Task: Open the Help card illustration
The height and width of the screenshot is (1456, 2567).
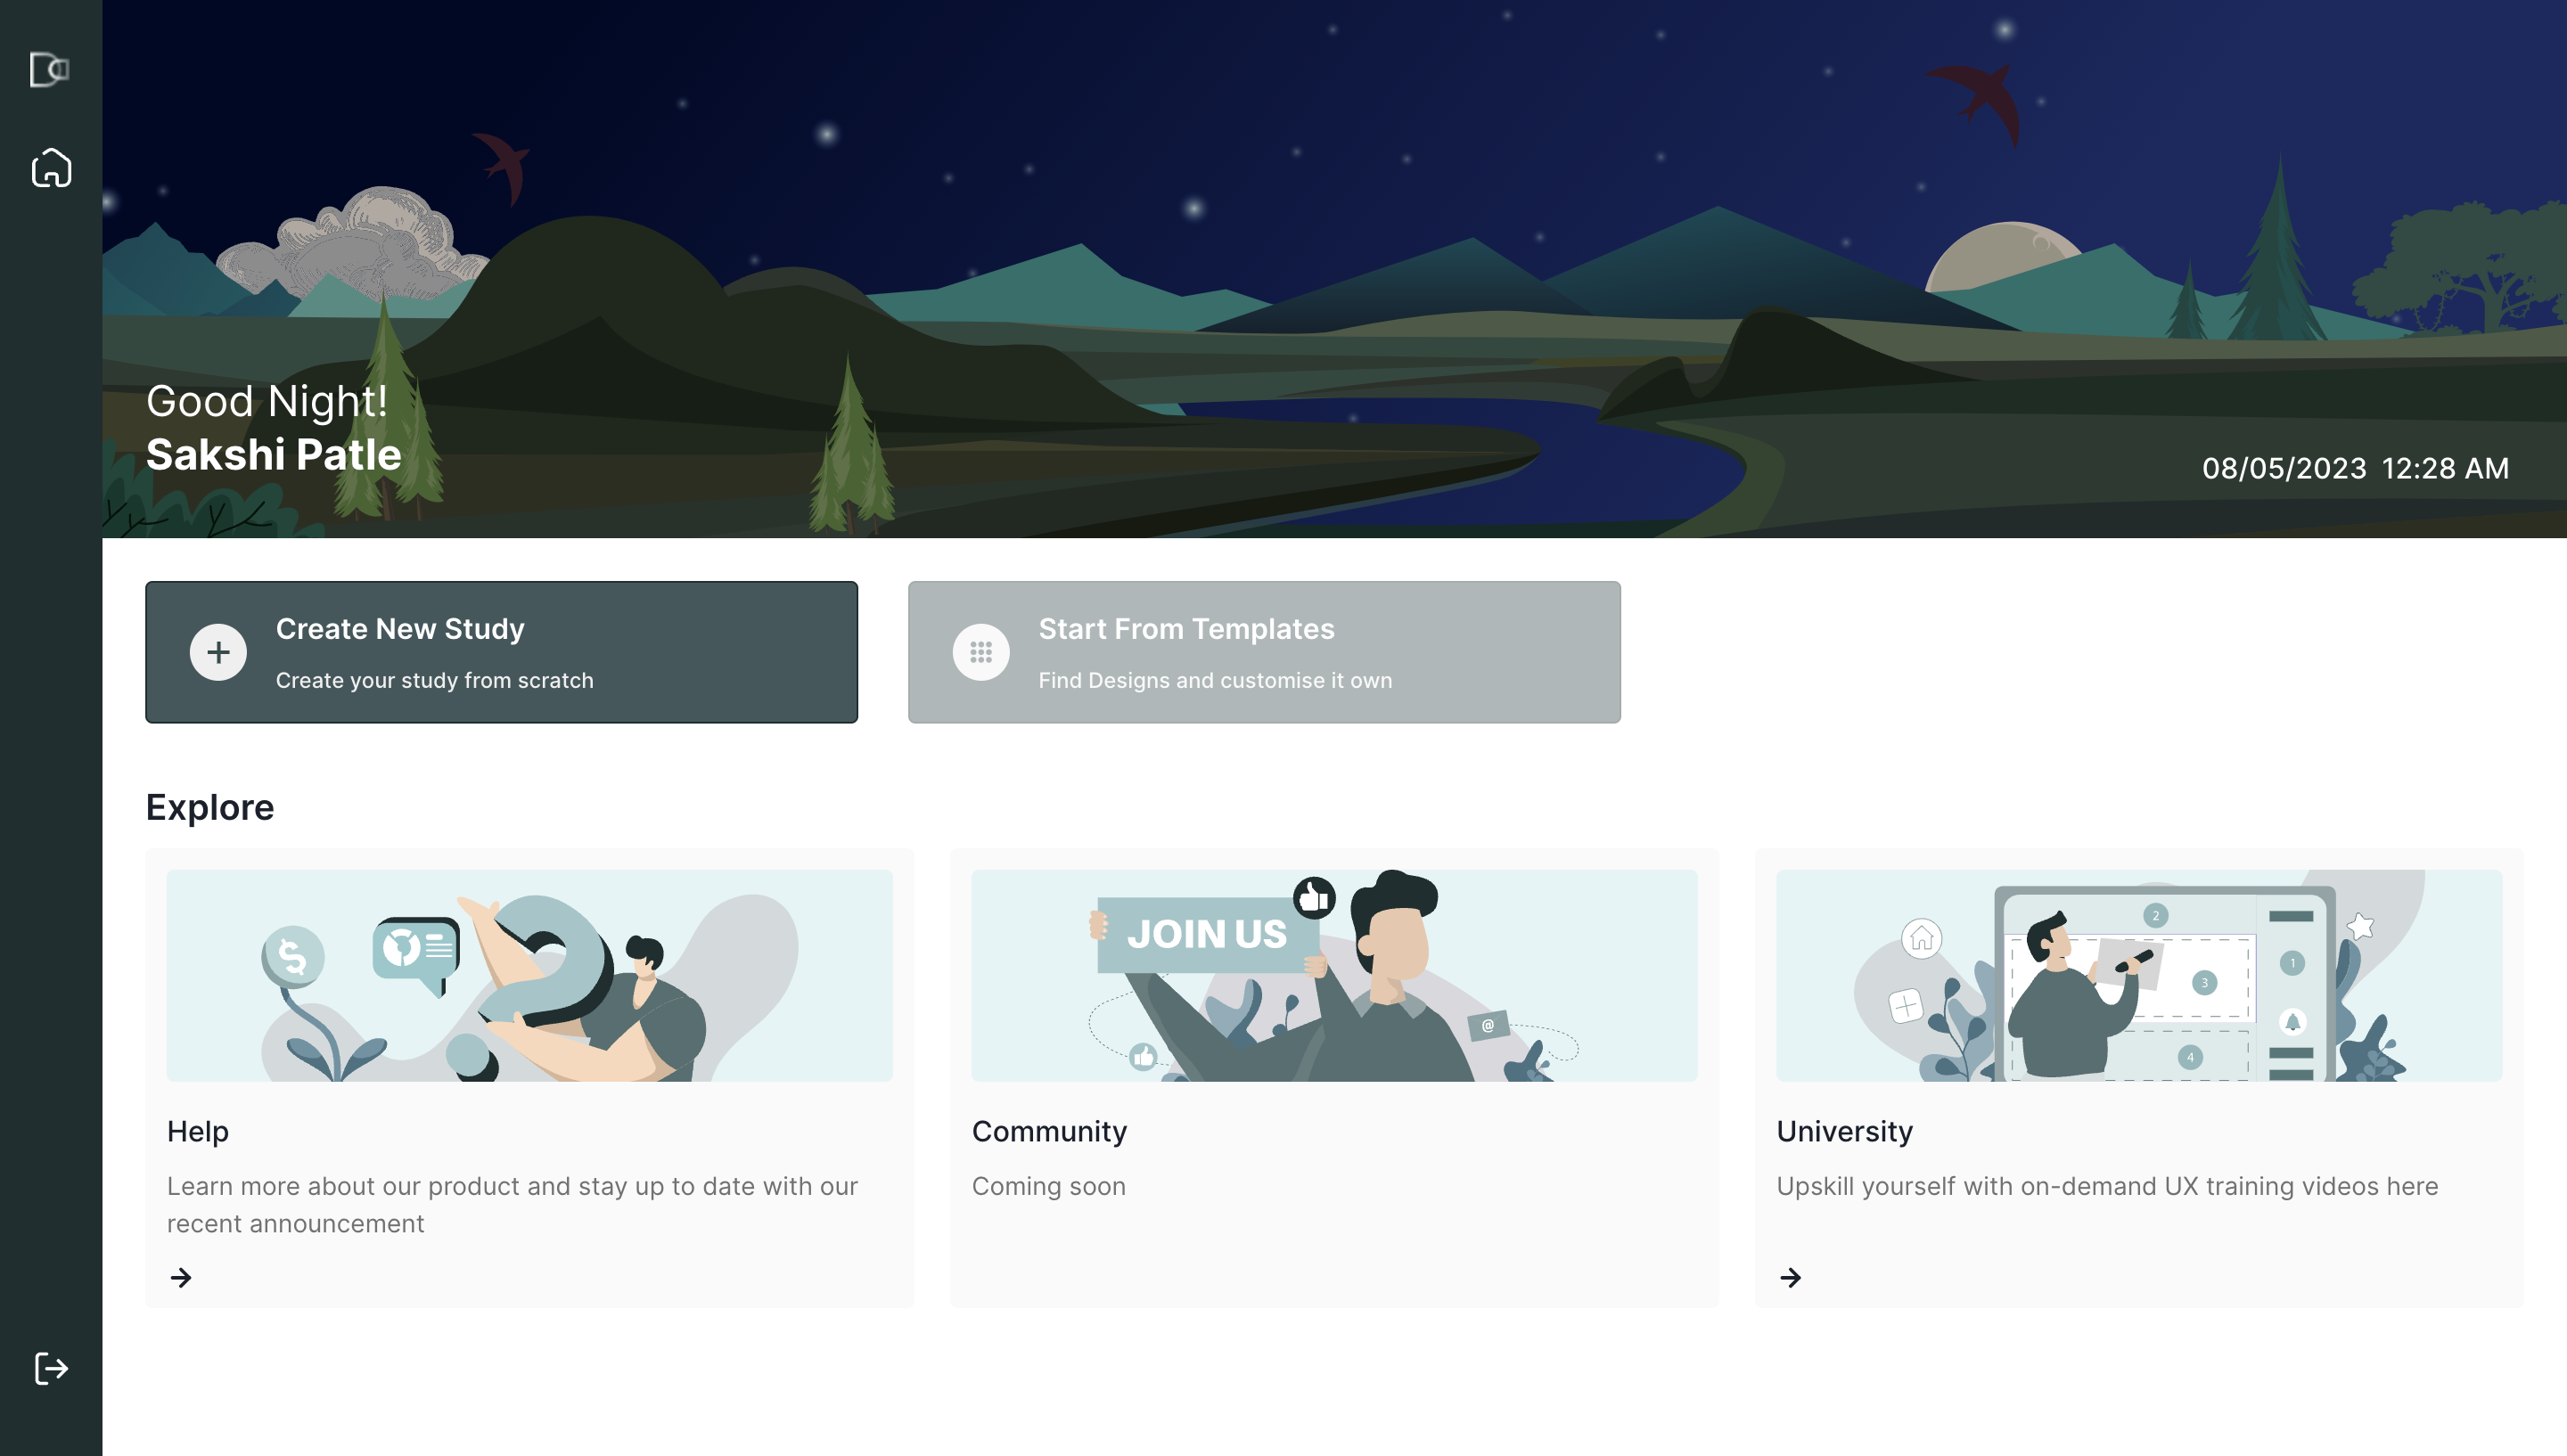Action: tap(530, 975)
